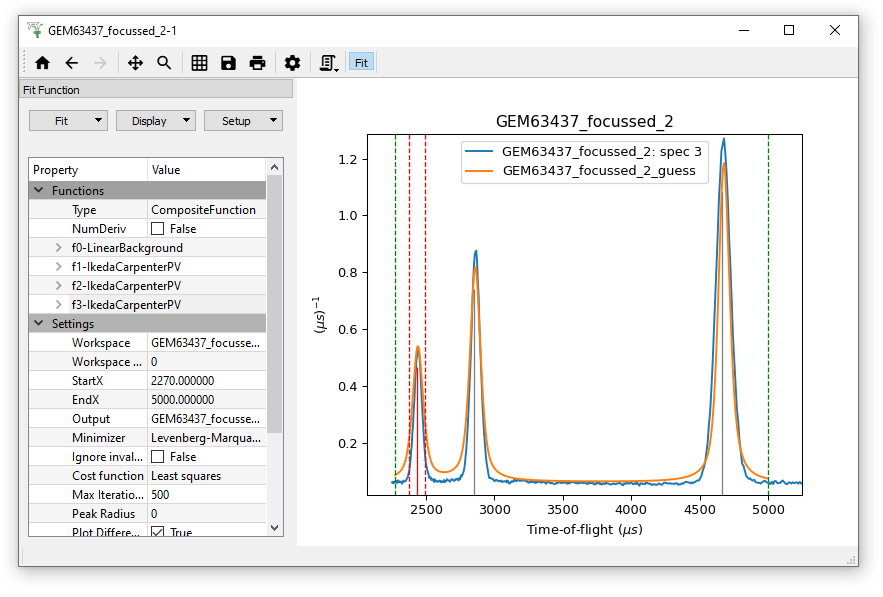Click the save figure icon
The width and height of the screenshot is (883, 597).
[228, 63]
